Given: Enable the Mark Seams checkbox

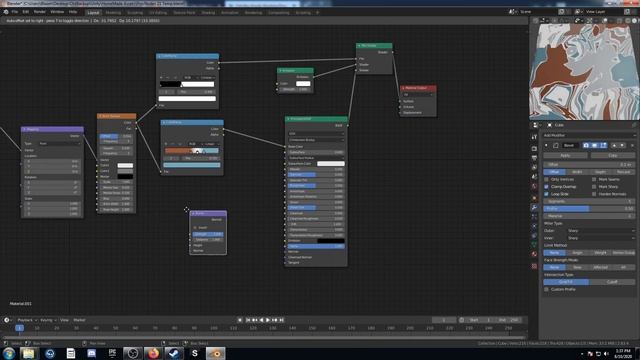Looking at the screenshot, I should pos(594,179).
